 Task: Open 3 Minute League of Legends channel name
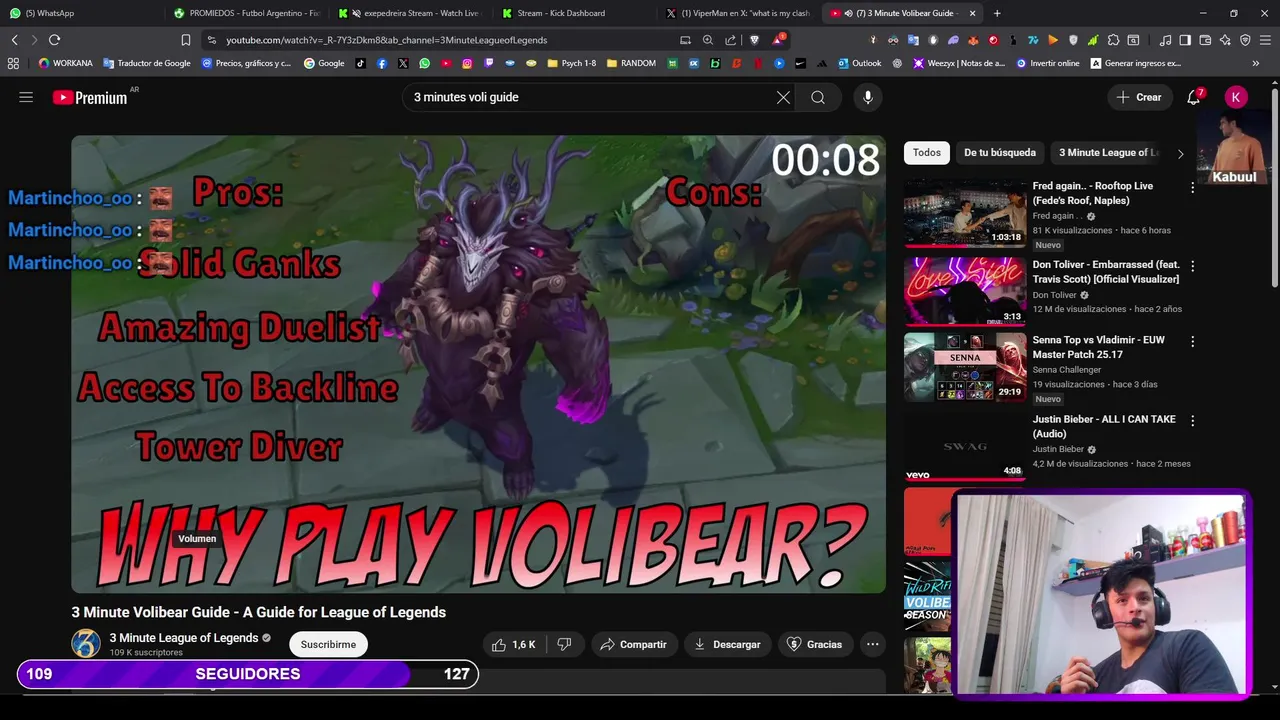[184, 638]
